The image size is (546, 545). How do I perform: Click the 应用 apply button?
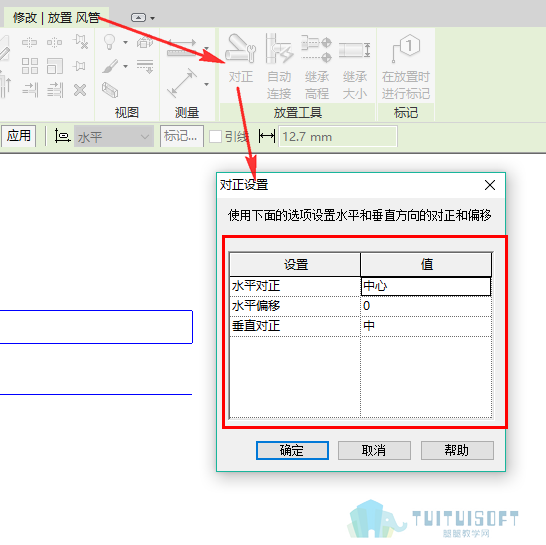pos(19,136)
